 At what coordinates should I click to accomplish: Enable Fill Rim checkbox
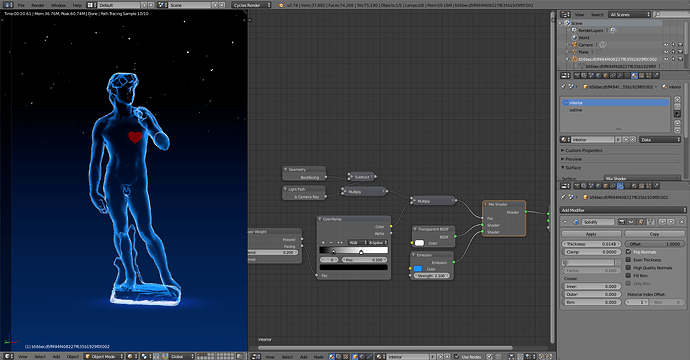coord(628,276)
